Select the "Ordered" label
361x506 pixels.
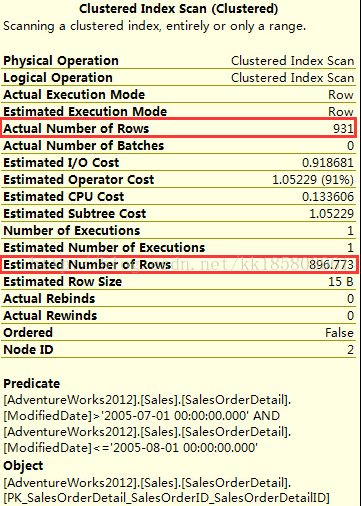[28, 333]
